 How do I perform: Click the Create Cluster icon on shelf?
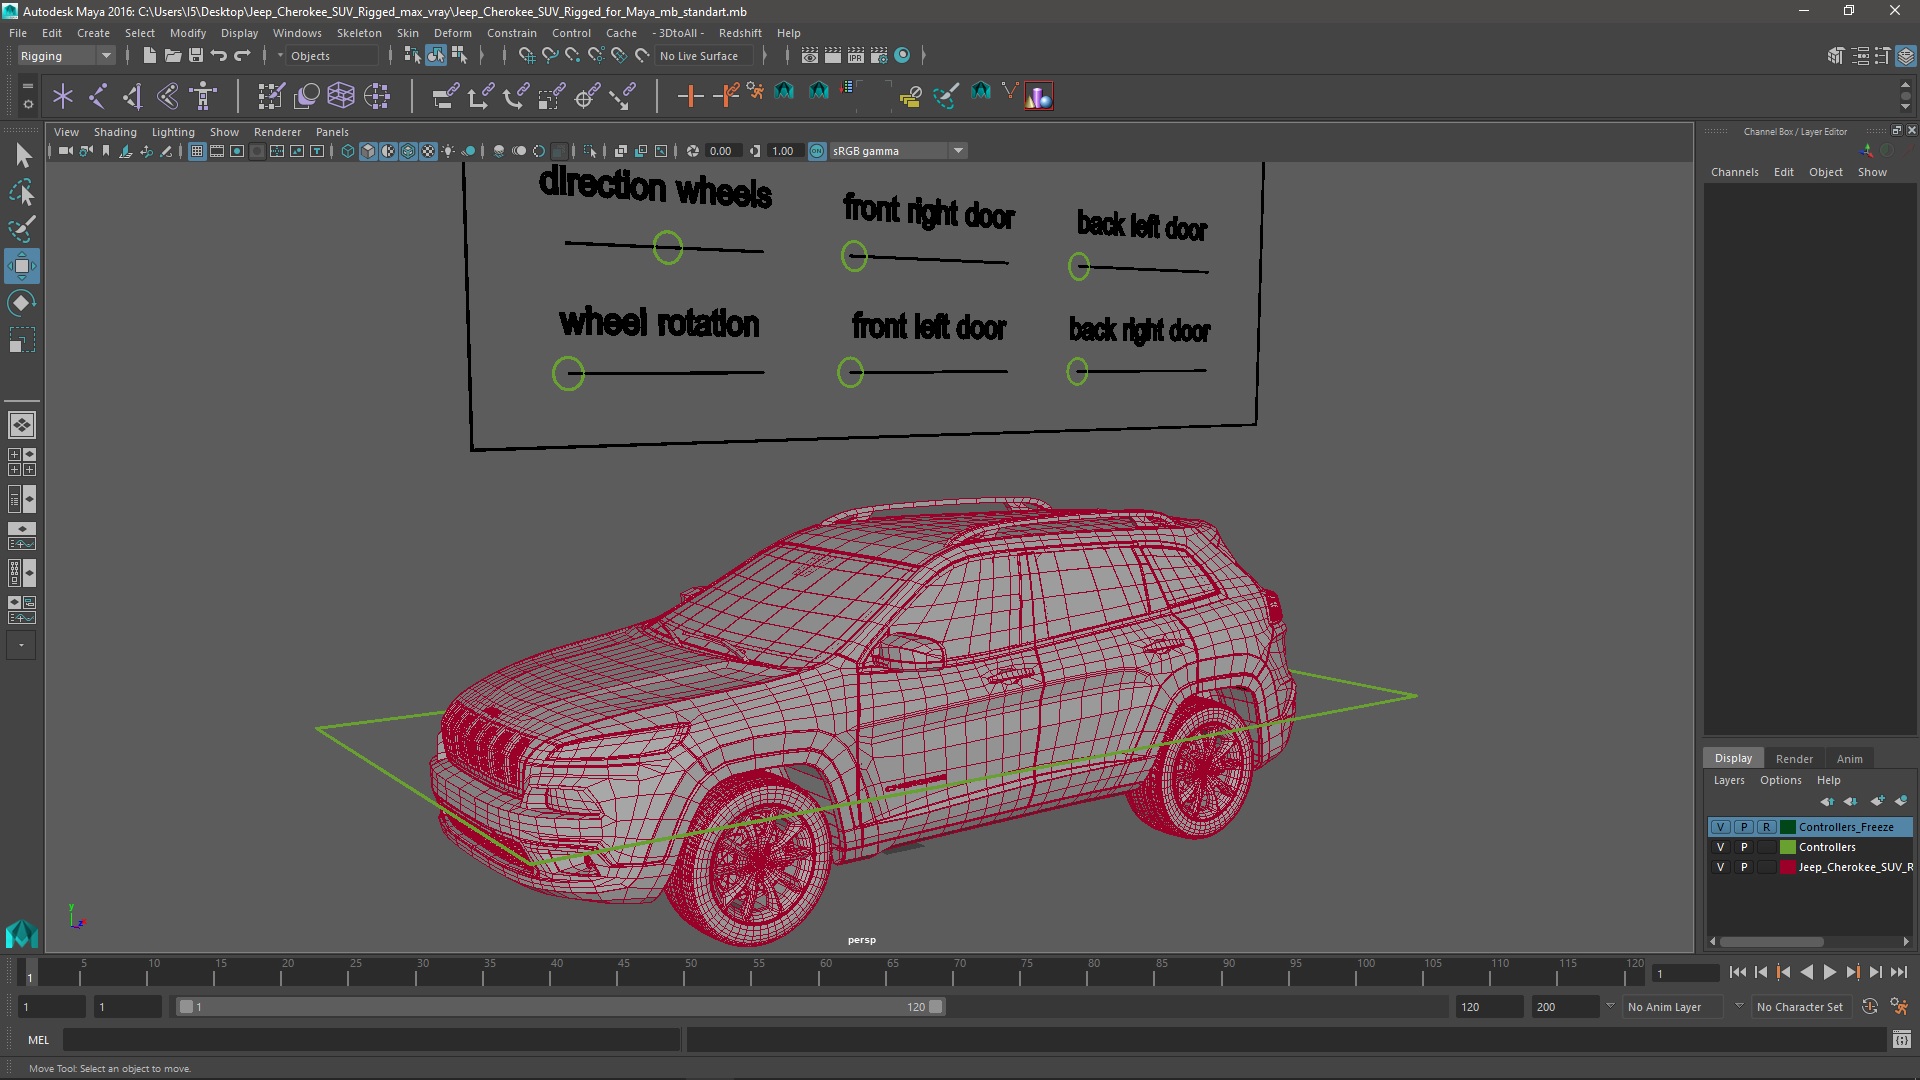coord(377,96)
